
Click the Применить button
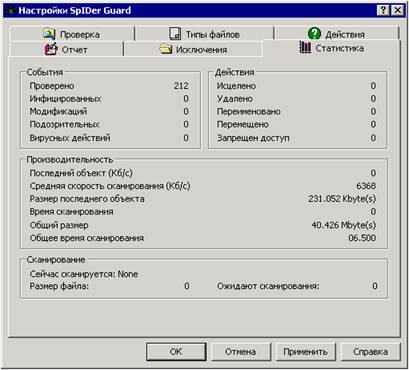(305, 352)
